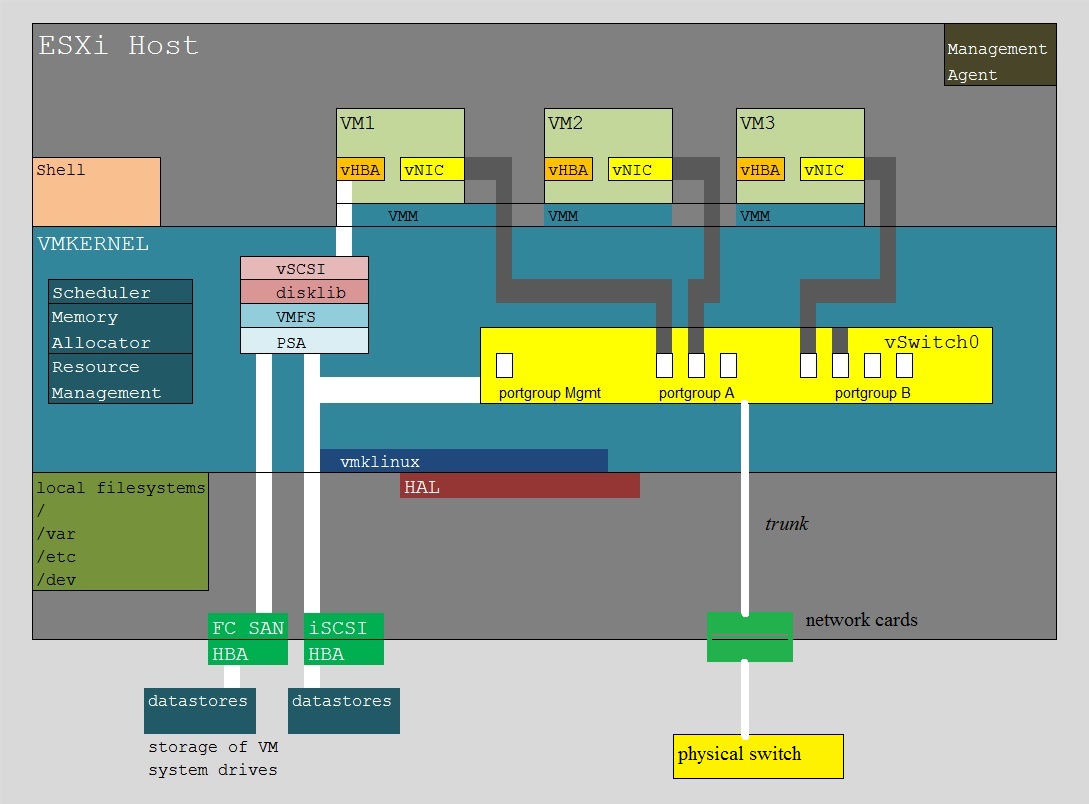This screenshot has width=1089, height=804.
Task: Select the portgroup A label
Action: pyautogui.click(x=696, y=393)
